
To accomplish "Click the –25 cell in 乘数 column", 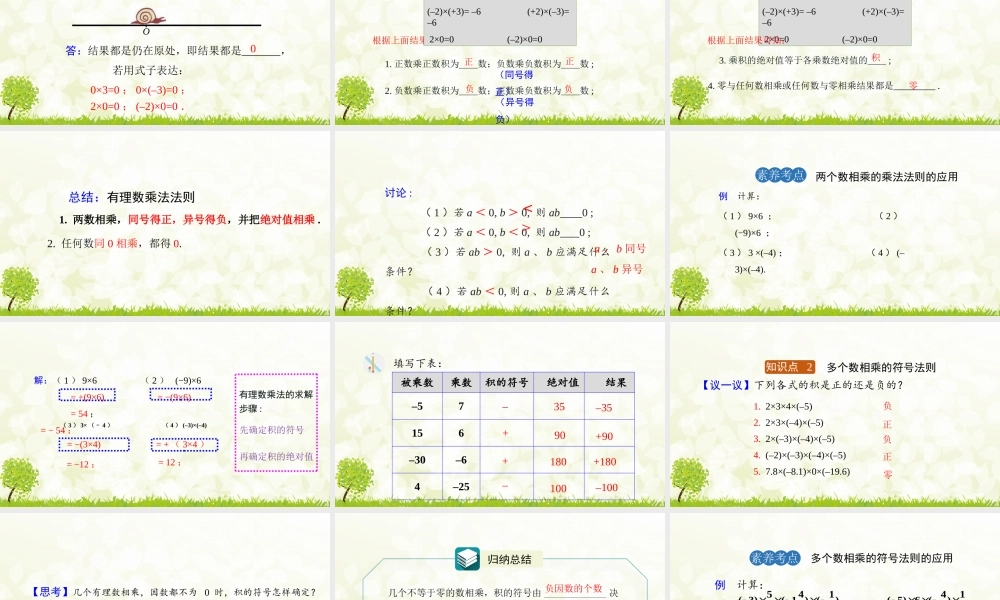I will click(x=461, y=487).
